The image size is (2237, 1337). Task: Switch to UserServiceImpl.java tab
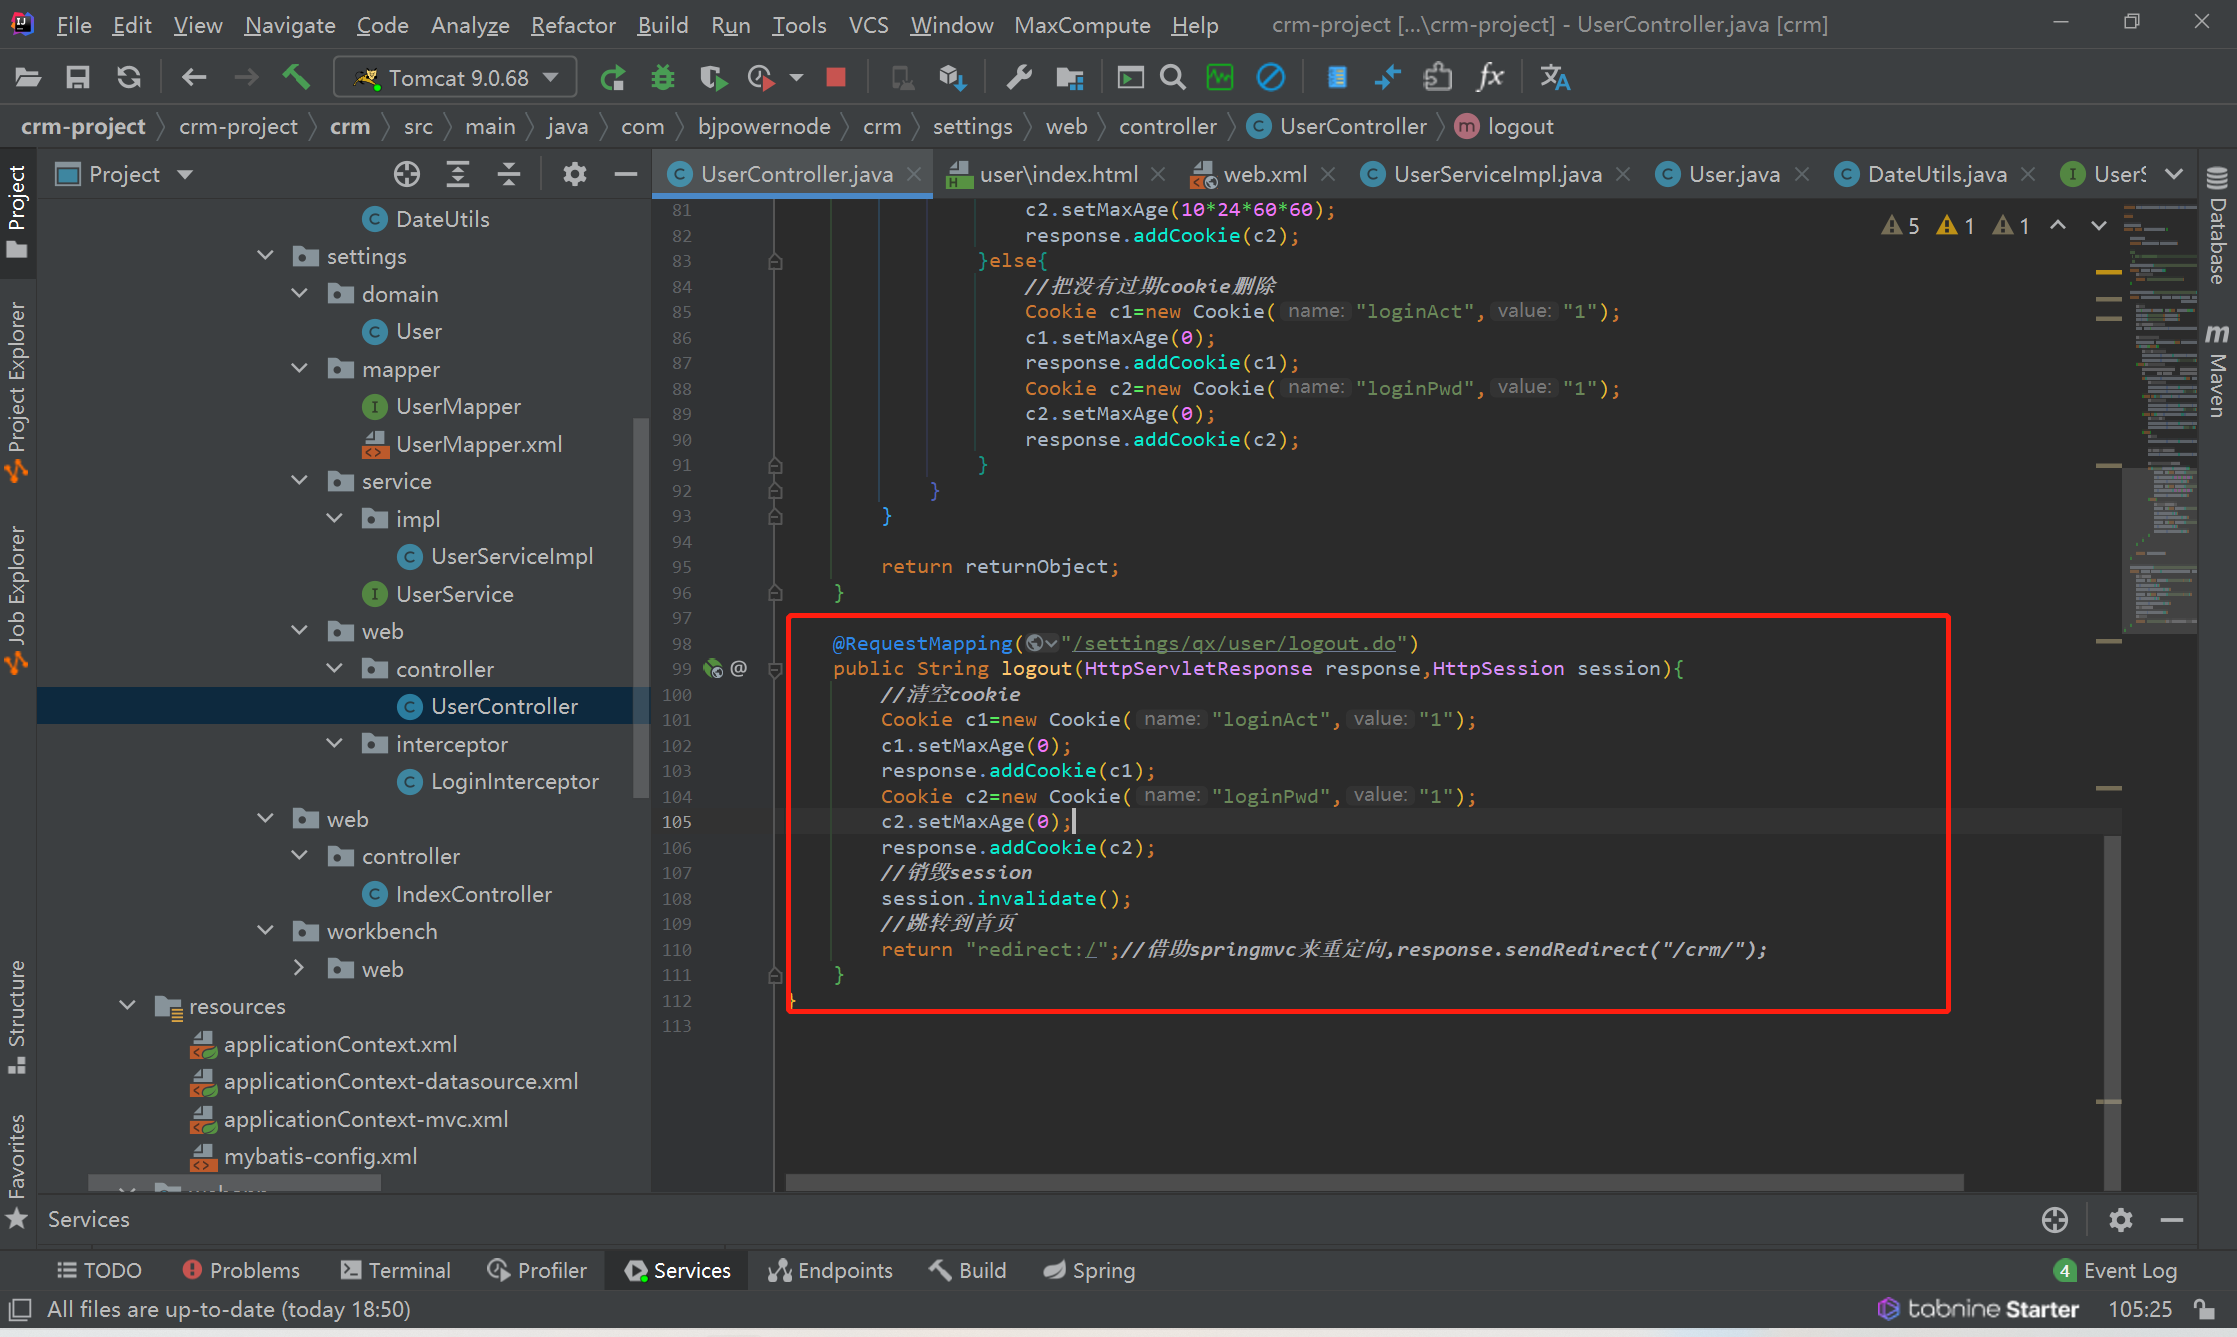(x=1496, y=174)
